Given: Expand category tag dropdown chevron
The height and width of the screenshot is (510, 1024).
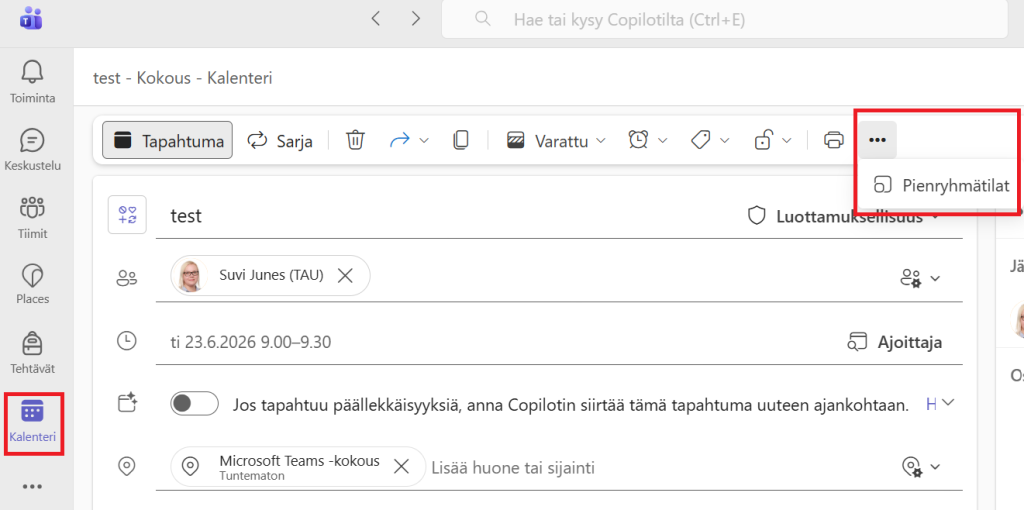Looking at the screenshot, I should pyautogui.click(x=725, y=140).
